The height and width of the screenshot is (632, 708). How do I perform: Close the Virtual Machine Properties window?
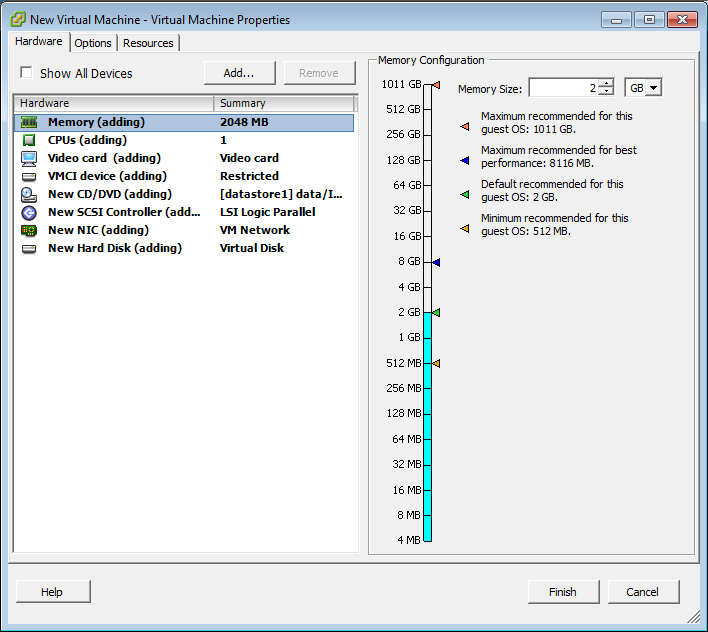[x=682, y=20]
